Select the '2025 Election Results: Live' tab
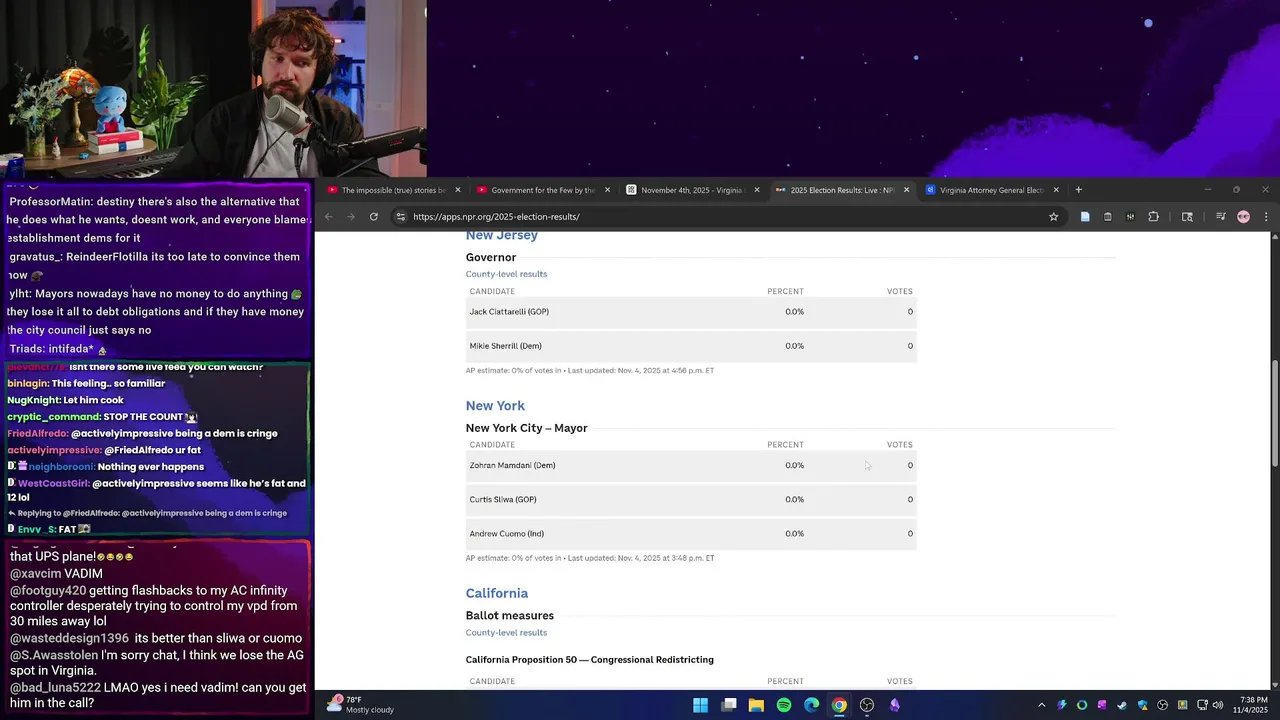The height and width of the screenshot is (720, 1280). 842,190
